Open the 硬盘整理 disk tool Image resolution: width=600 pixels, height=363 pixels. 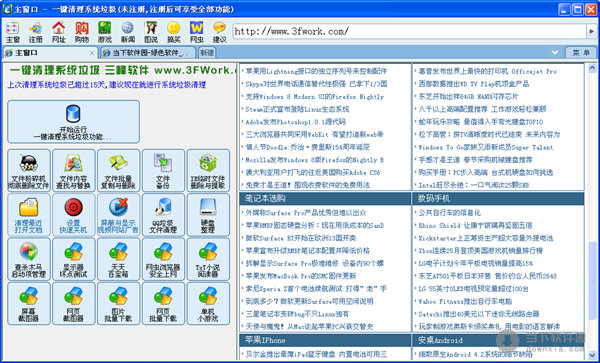(x=208, y=215)
